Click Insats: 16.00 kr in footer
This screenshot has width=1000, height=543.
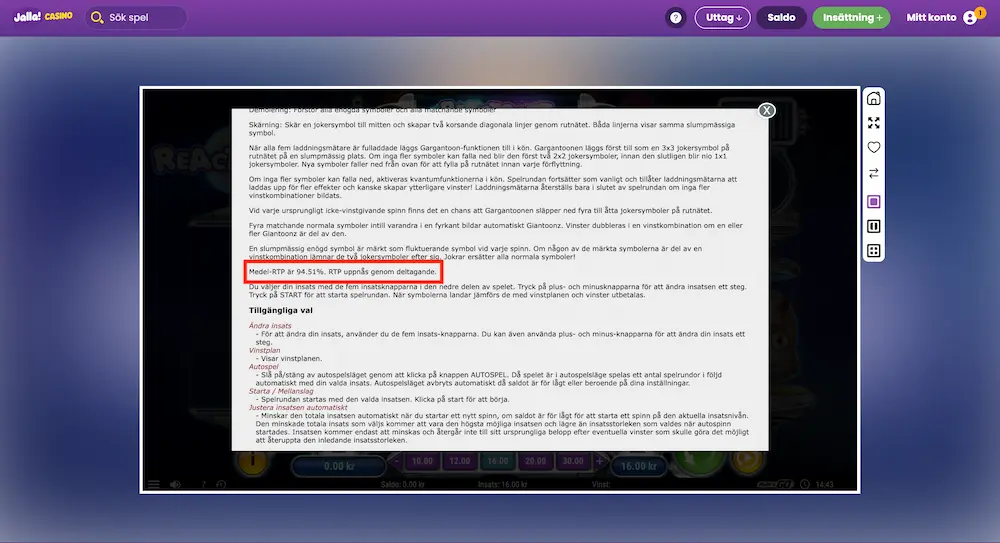click(503, 485)
